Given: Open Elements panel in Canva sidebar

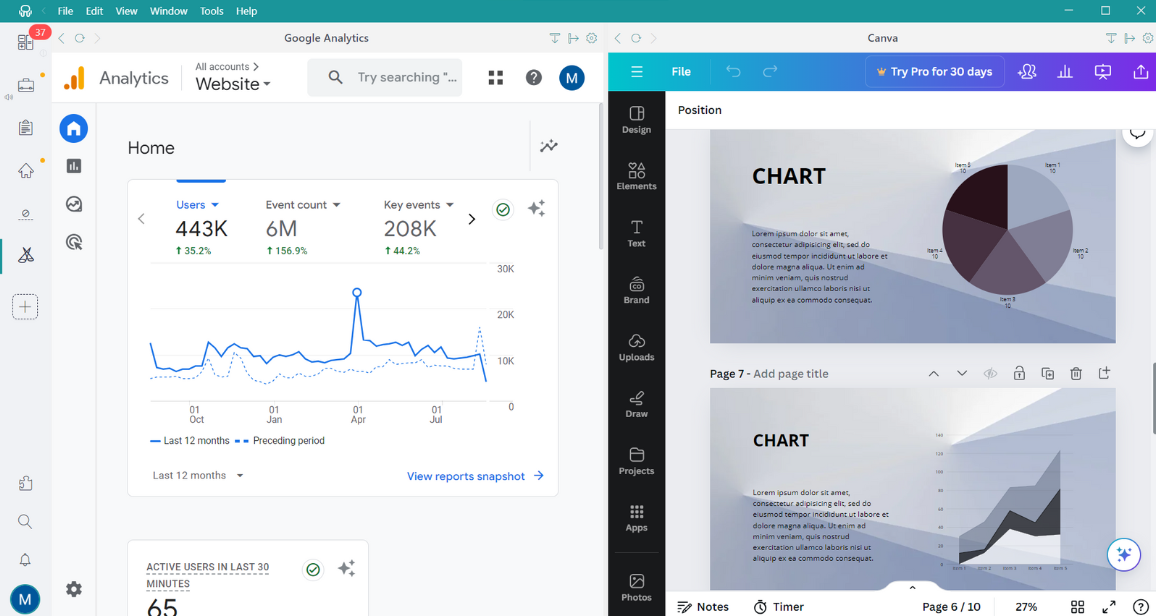Looking at the screenshot, I should [x=636, y=175].
